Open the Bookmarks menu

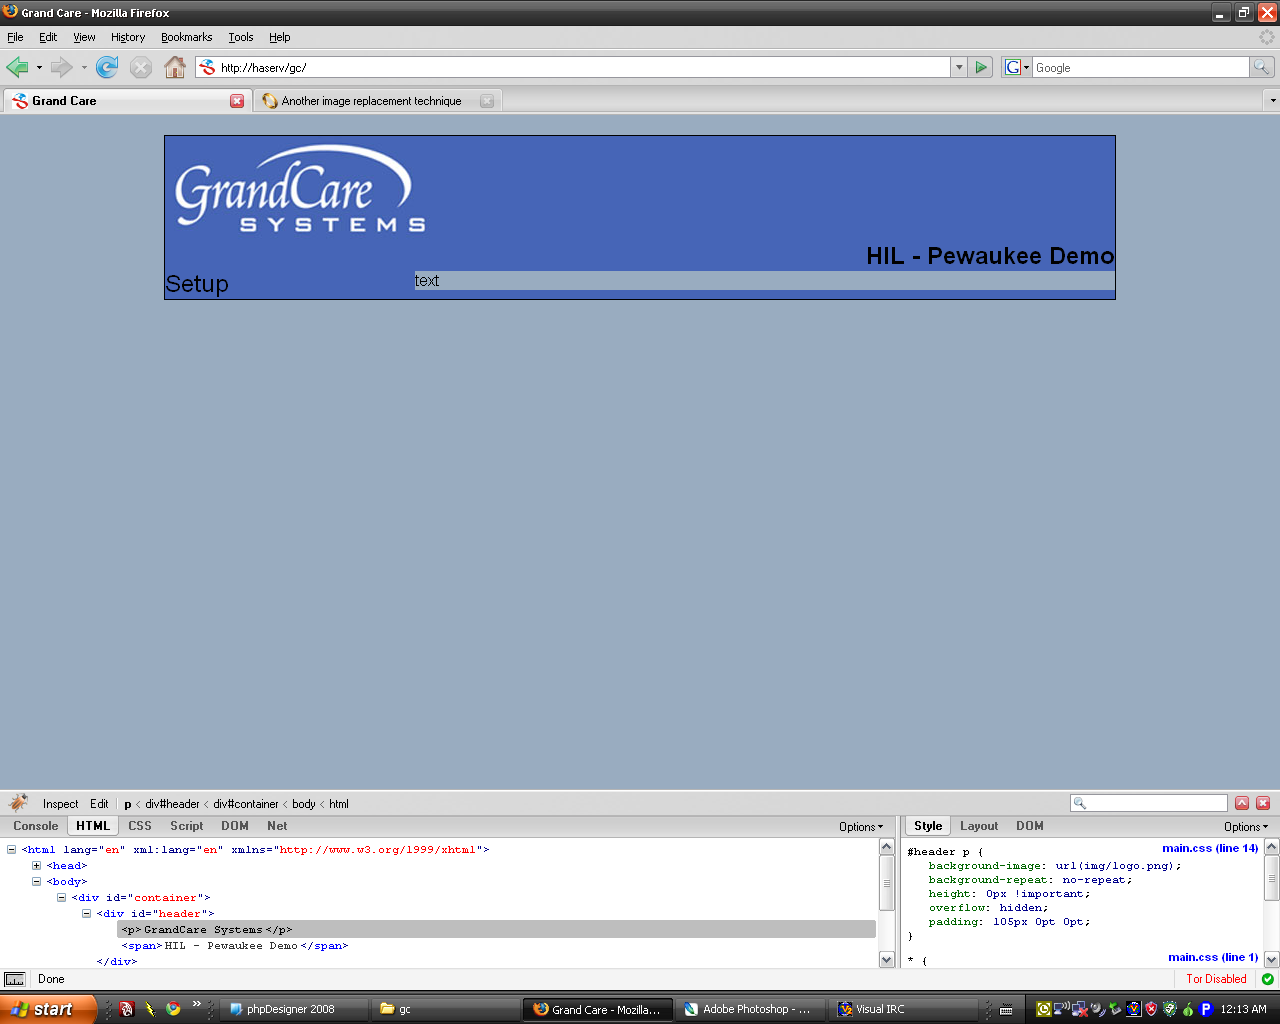(x=186, y=37)
